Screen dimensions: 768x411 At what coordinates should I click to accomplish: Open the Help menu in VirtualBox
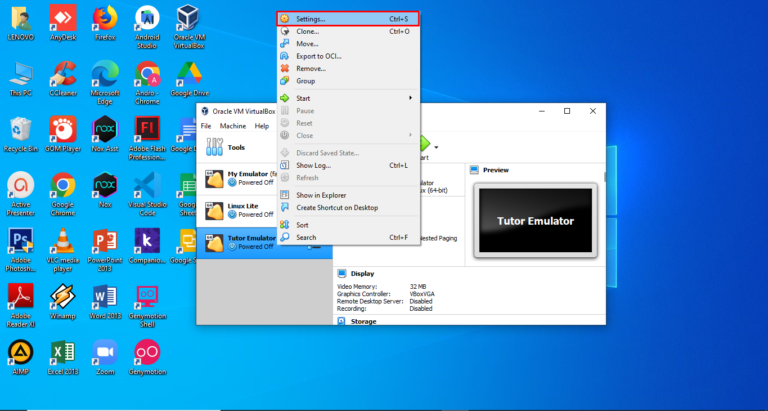[262, 126]
